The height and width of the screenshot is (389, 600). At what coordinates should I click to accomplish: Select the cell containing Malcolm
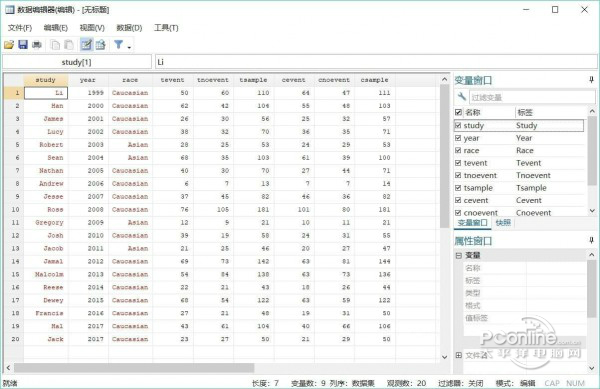(46, 274)
